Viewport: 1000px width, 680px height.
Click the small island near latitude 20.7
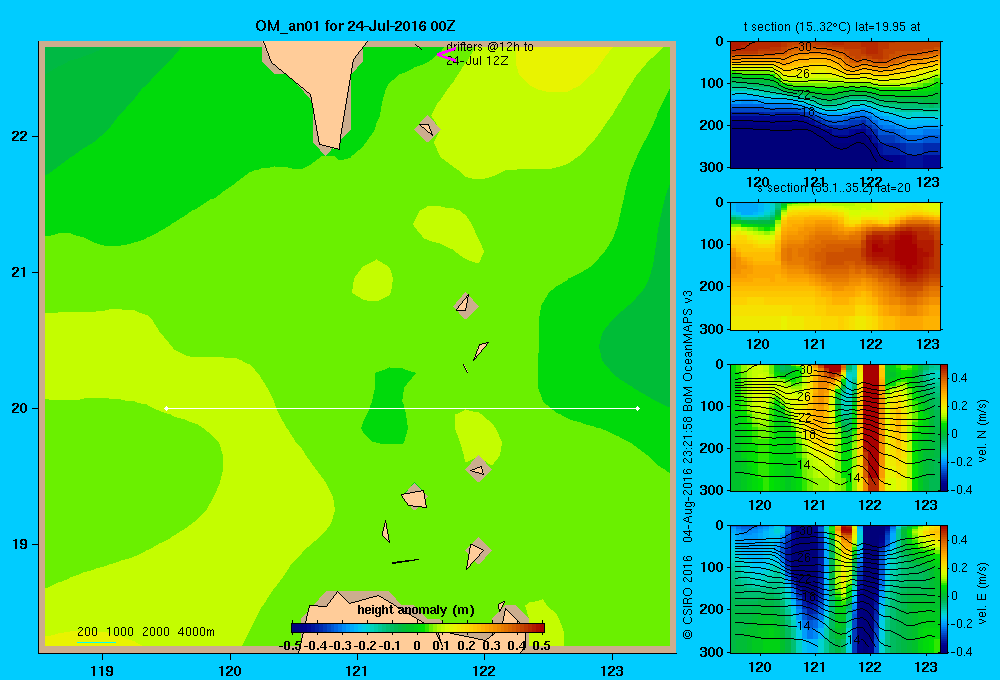pyautogui.click(x=465, y=305)
